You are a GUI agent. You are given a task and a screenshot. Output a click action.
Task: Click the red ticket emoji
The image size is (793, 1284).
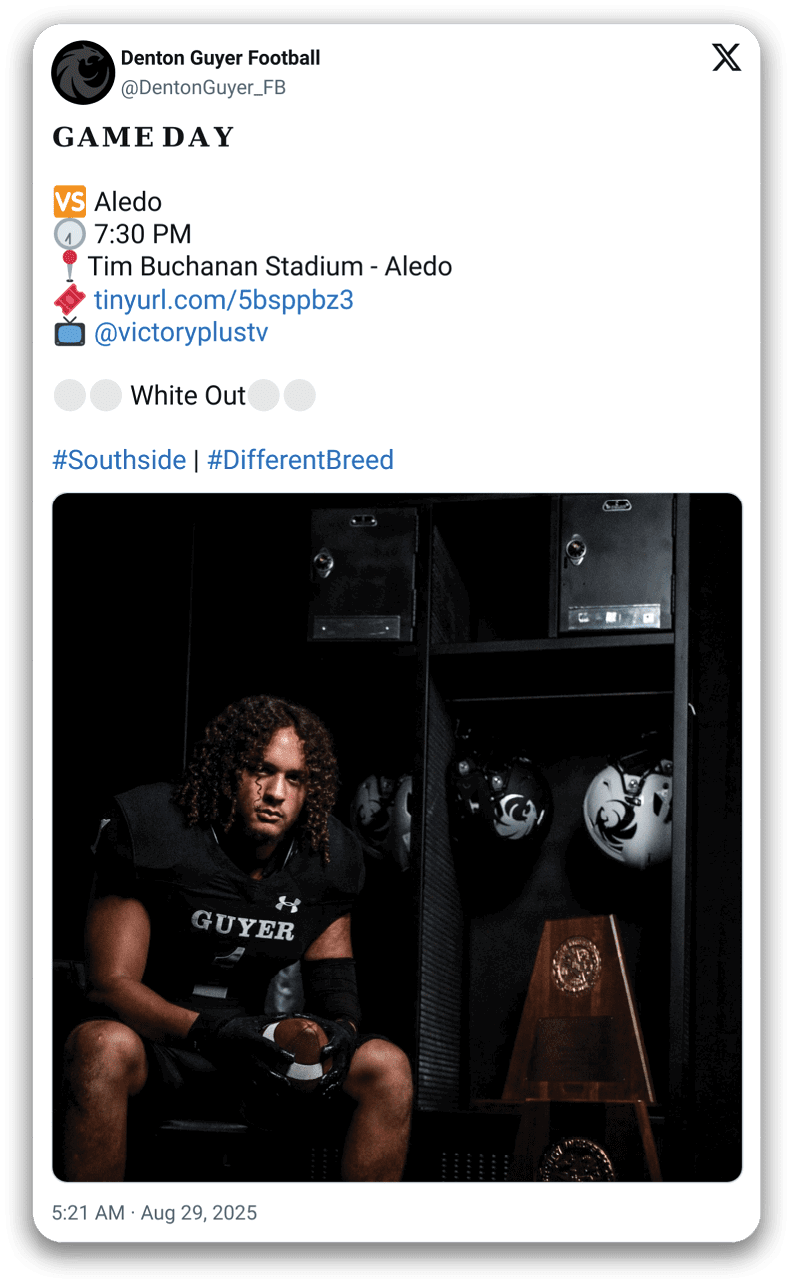coord(69,300)
